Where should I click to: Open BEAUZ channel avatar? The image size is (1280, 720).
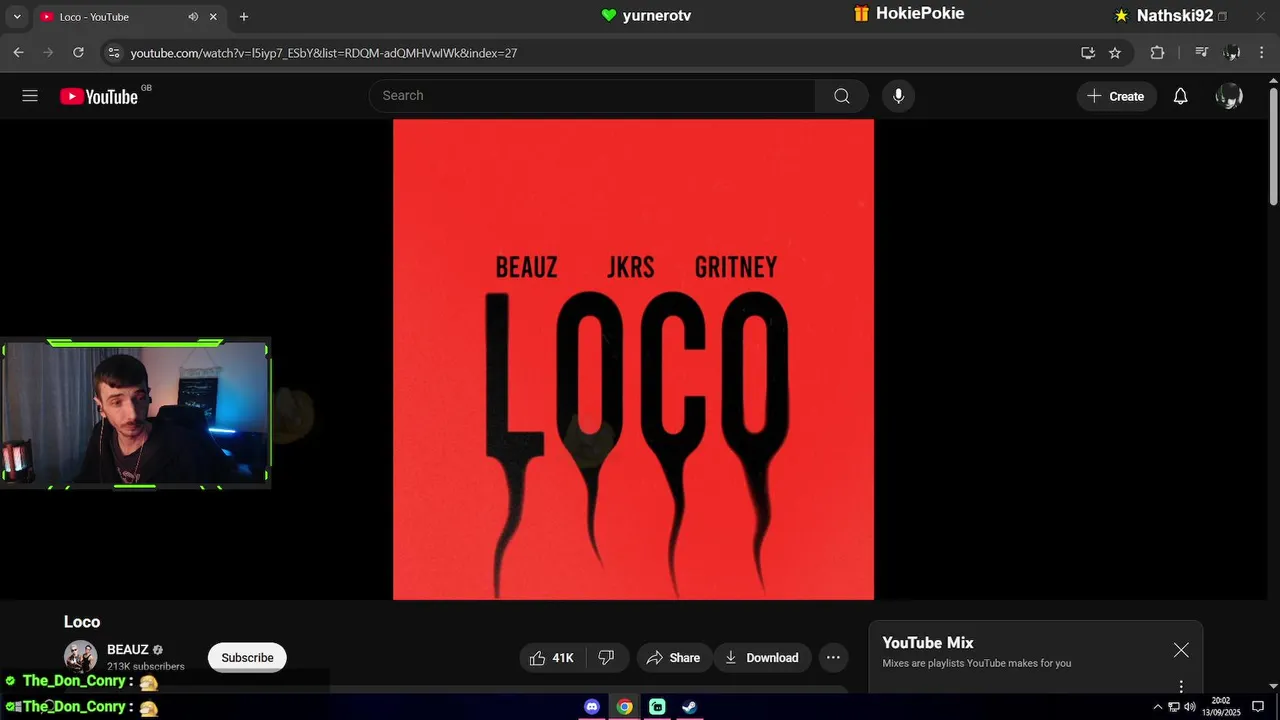[x=80, y=656]
